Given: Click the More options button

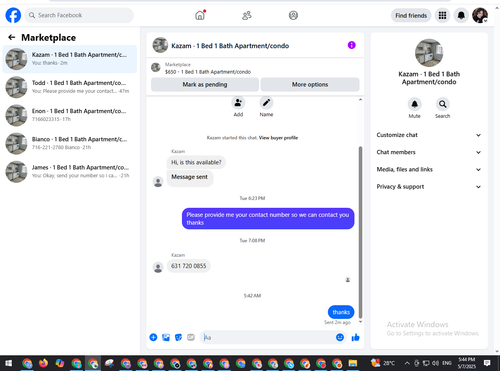Looking at the screenshot, I should 310,84.
